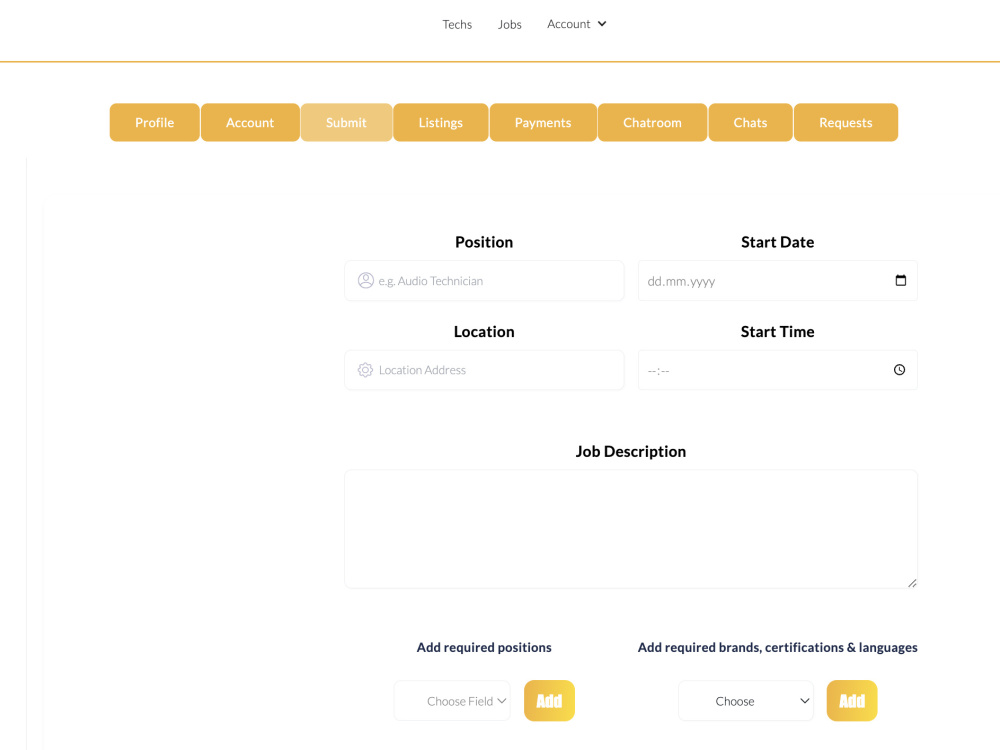Open the Requests tab
The width and height of the screenshot is (1000, 750).
[846, 122]
